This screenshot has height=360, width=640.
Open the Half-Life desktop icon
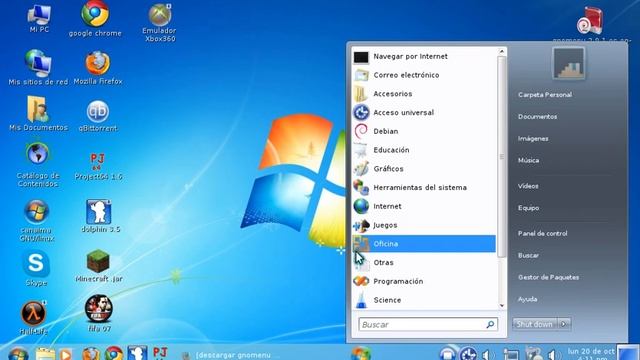[x=33, y=318]
